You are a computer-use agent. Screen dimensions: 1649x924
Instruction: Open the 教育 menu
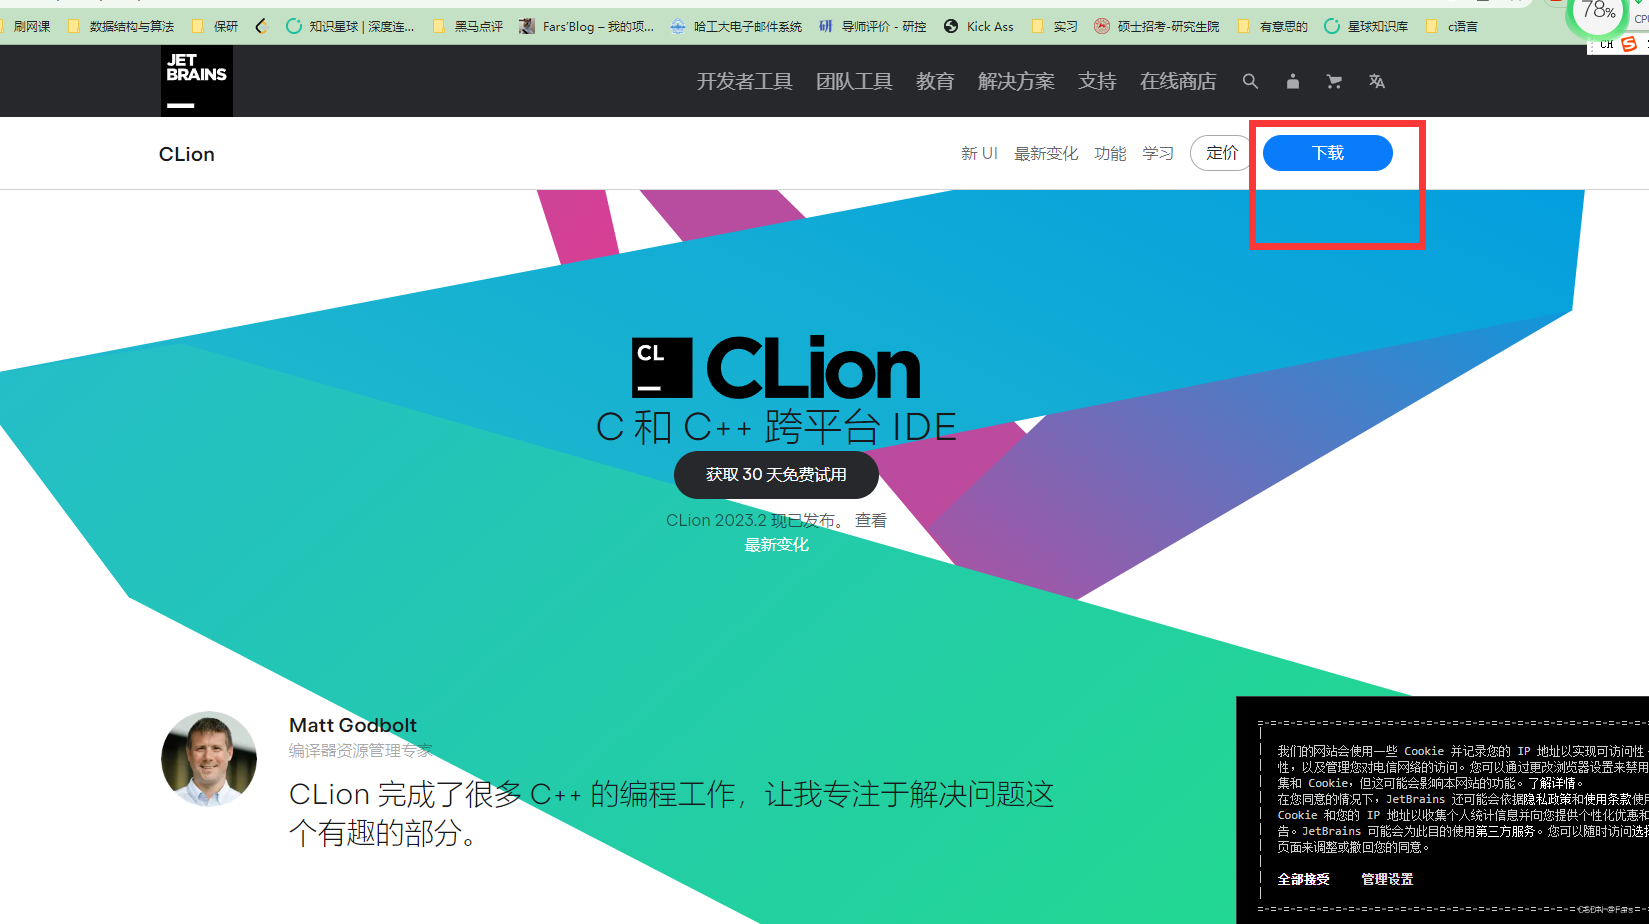coord(935,82)
